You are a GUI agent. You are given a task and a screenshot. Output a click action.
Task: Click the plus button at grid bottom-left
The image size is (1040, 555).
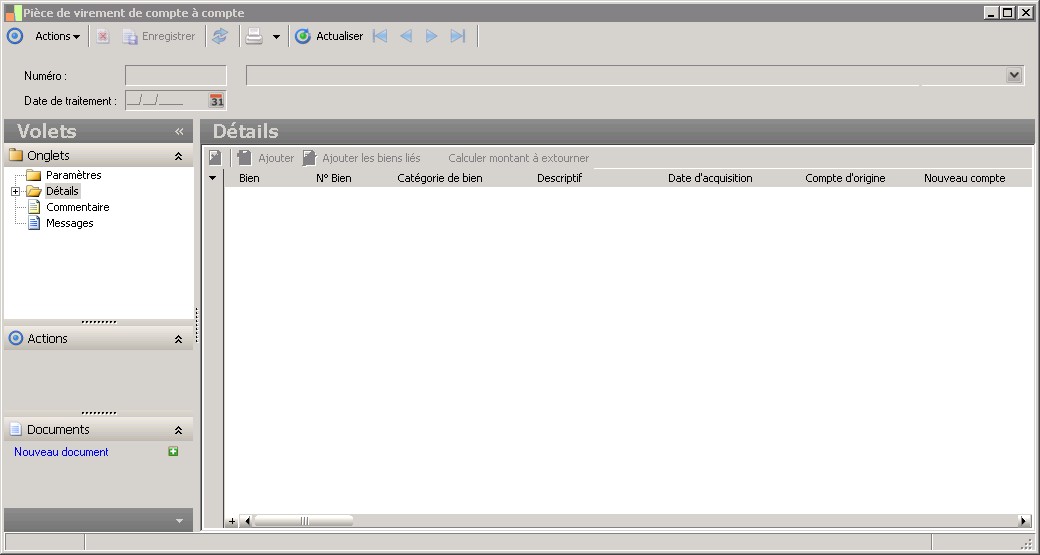click(x=231, y=521)
